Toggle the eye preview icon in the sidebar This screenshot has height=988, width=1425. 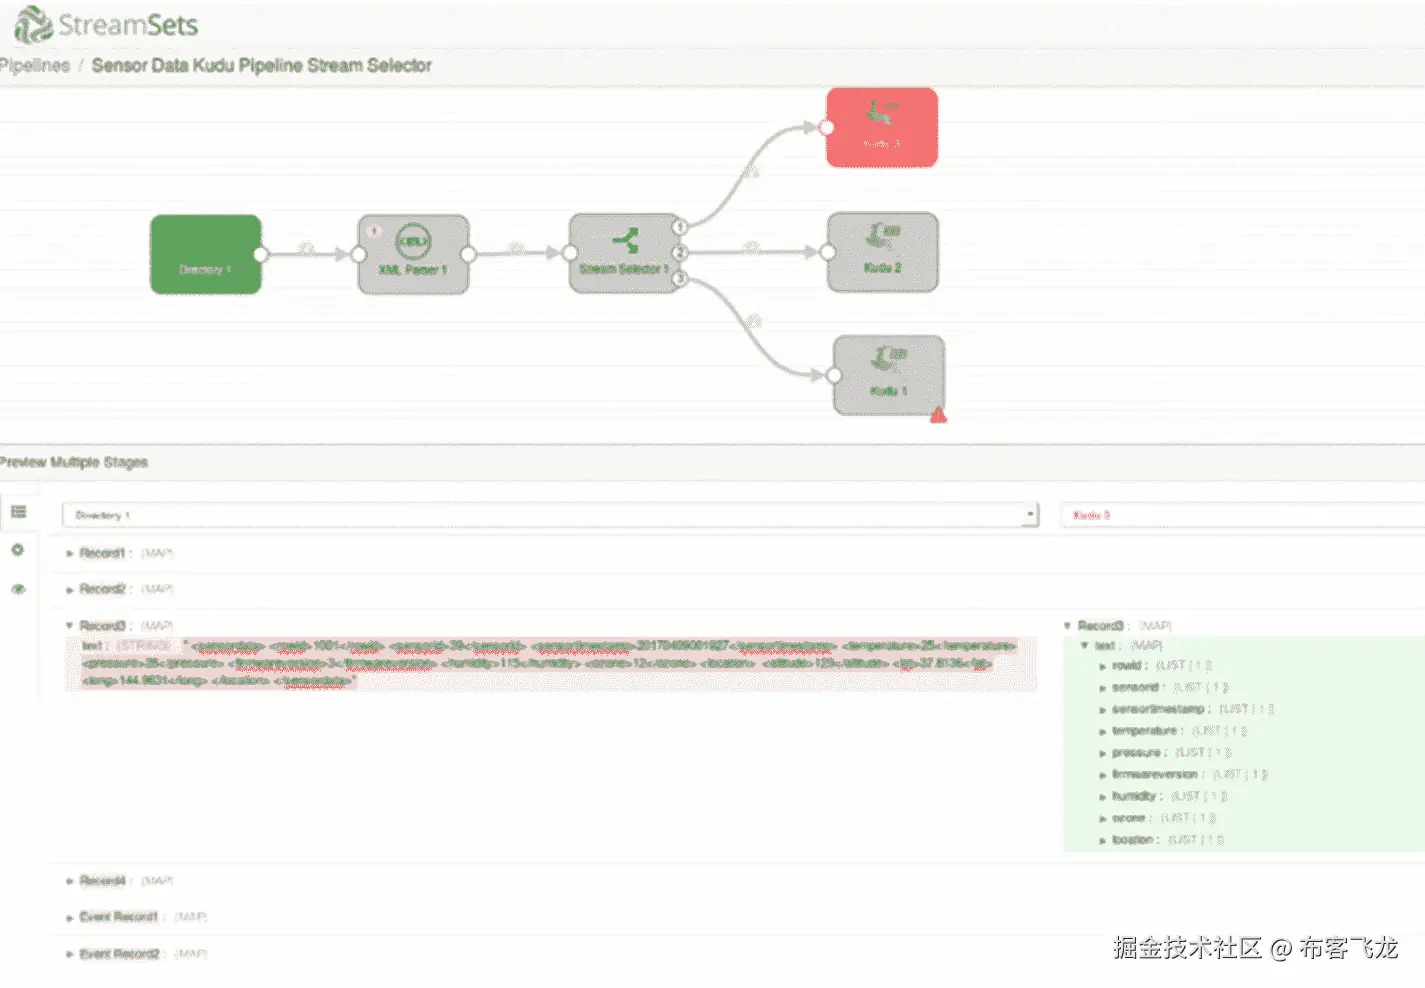coord(18,589)
